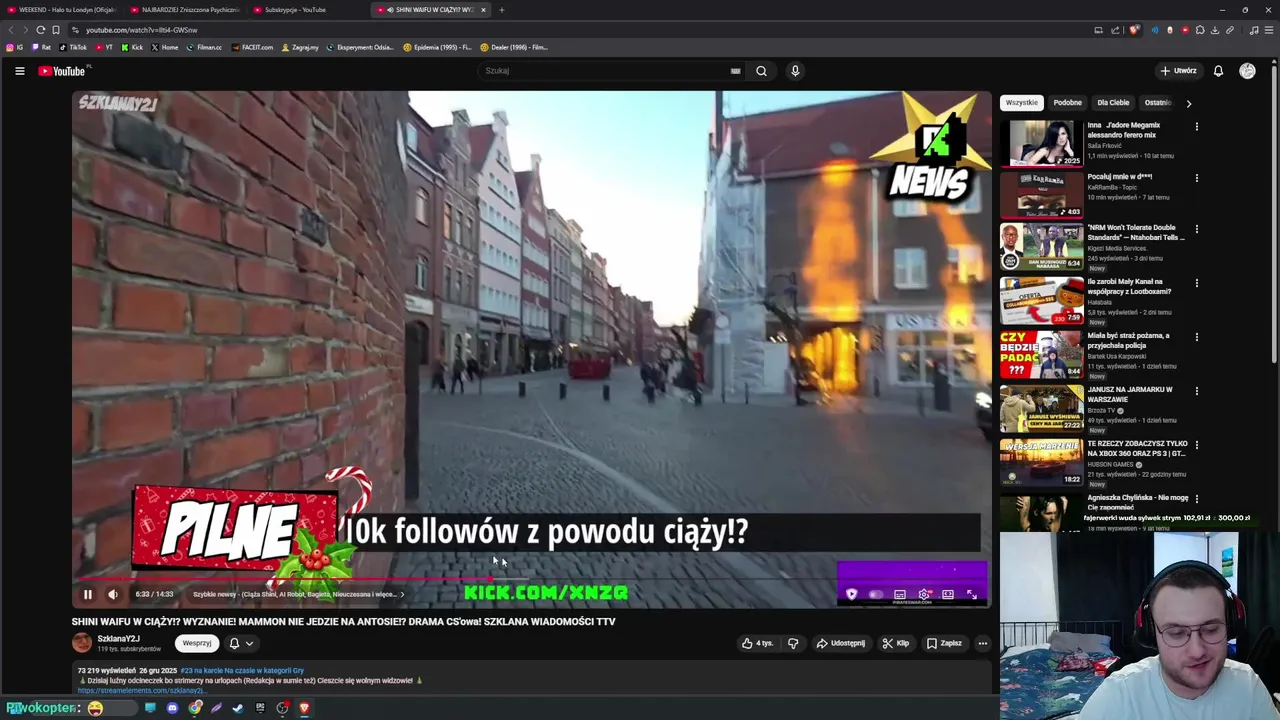
Task: Open the 'J'adore Megamix' video thumbnail
Action: tap(1041, 143)
